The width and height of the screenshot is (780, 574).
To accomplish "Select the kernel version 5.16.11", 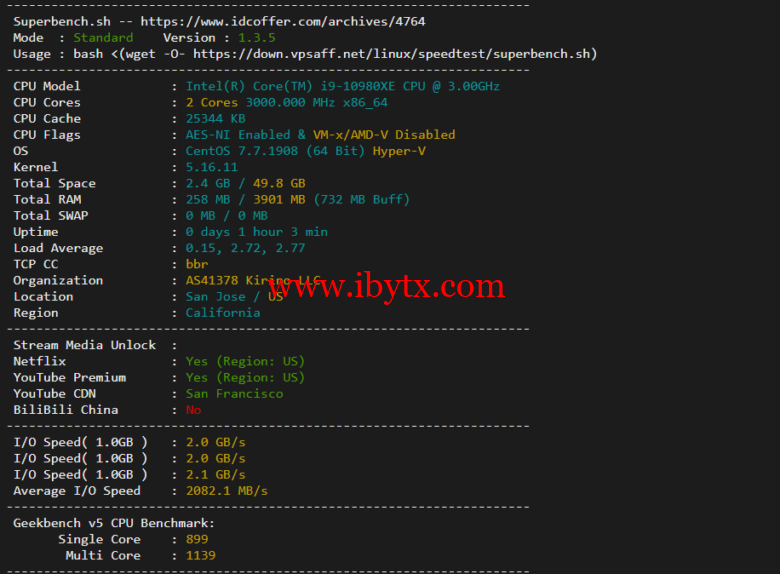I will tap(212, 167).
